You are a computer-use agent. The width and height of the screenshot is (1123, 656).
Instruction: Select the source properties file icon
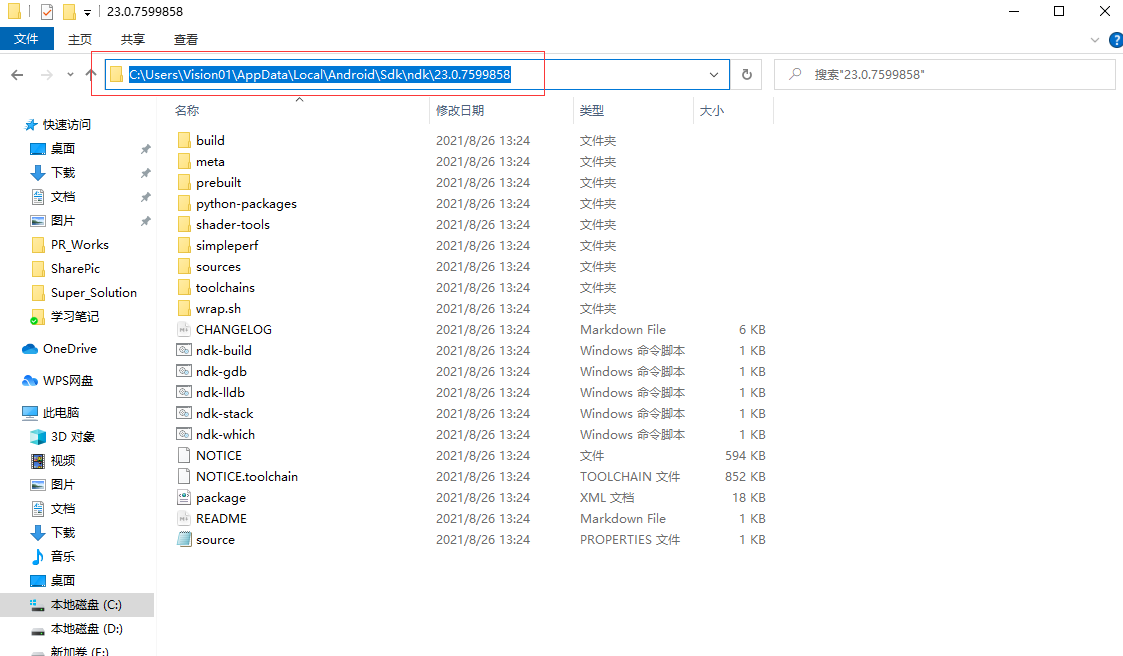(x=184, y=539)
